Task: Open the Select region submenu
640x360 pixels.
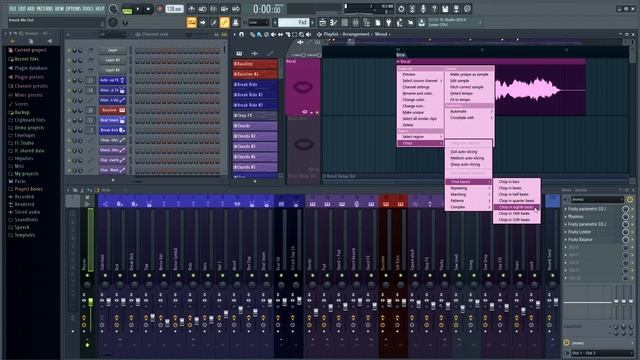Action: coord(420,137)
